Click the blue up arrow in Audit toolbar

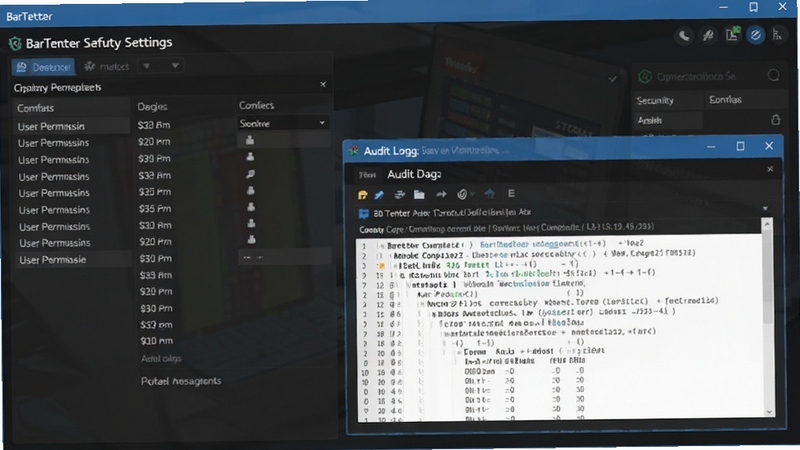pos(490,194)
